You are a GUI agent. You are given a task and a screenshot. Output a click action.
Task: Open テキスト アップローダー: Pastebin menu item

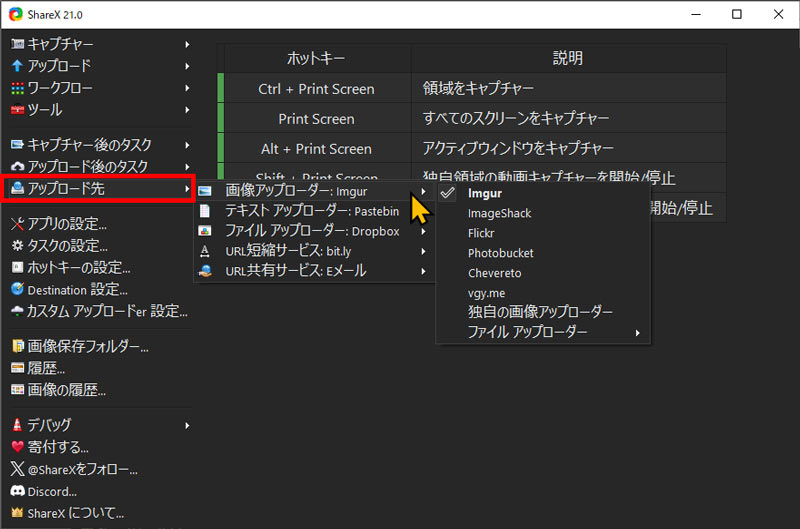(312, 211)
